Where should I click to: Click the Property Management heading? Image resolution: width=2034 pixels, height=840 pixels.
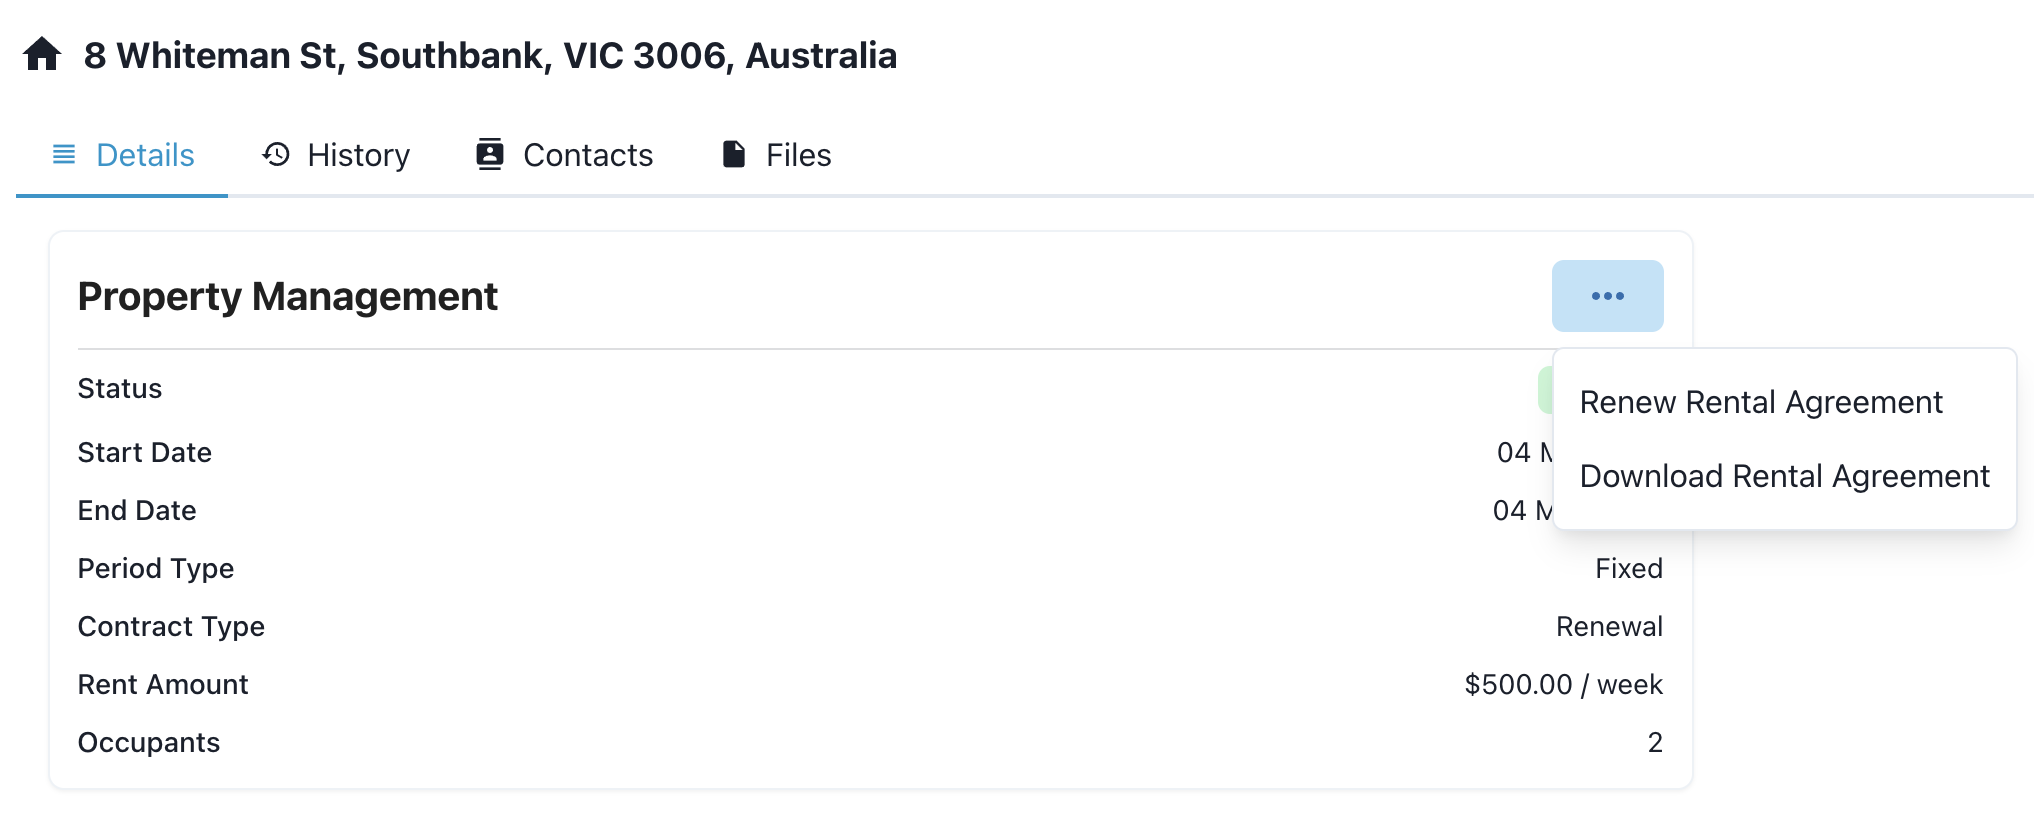(288, 297)
